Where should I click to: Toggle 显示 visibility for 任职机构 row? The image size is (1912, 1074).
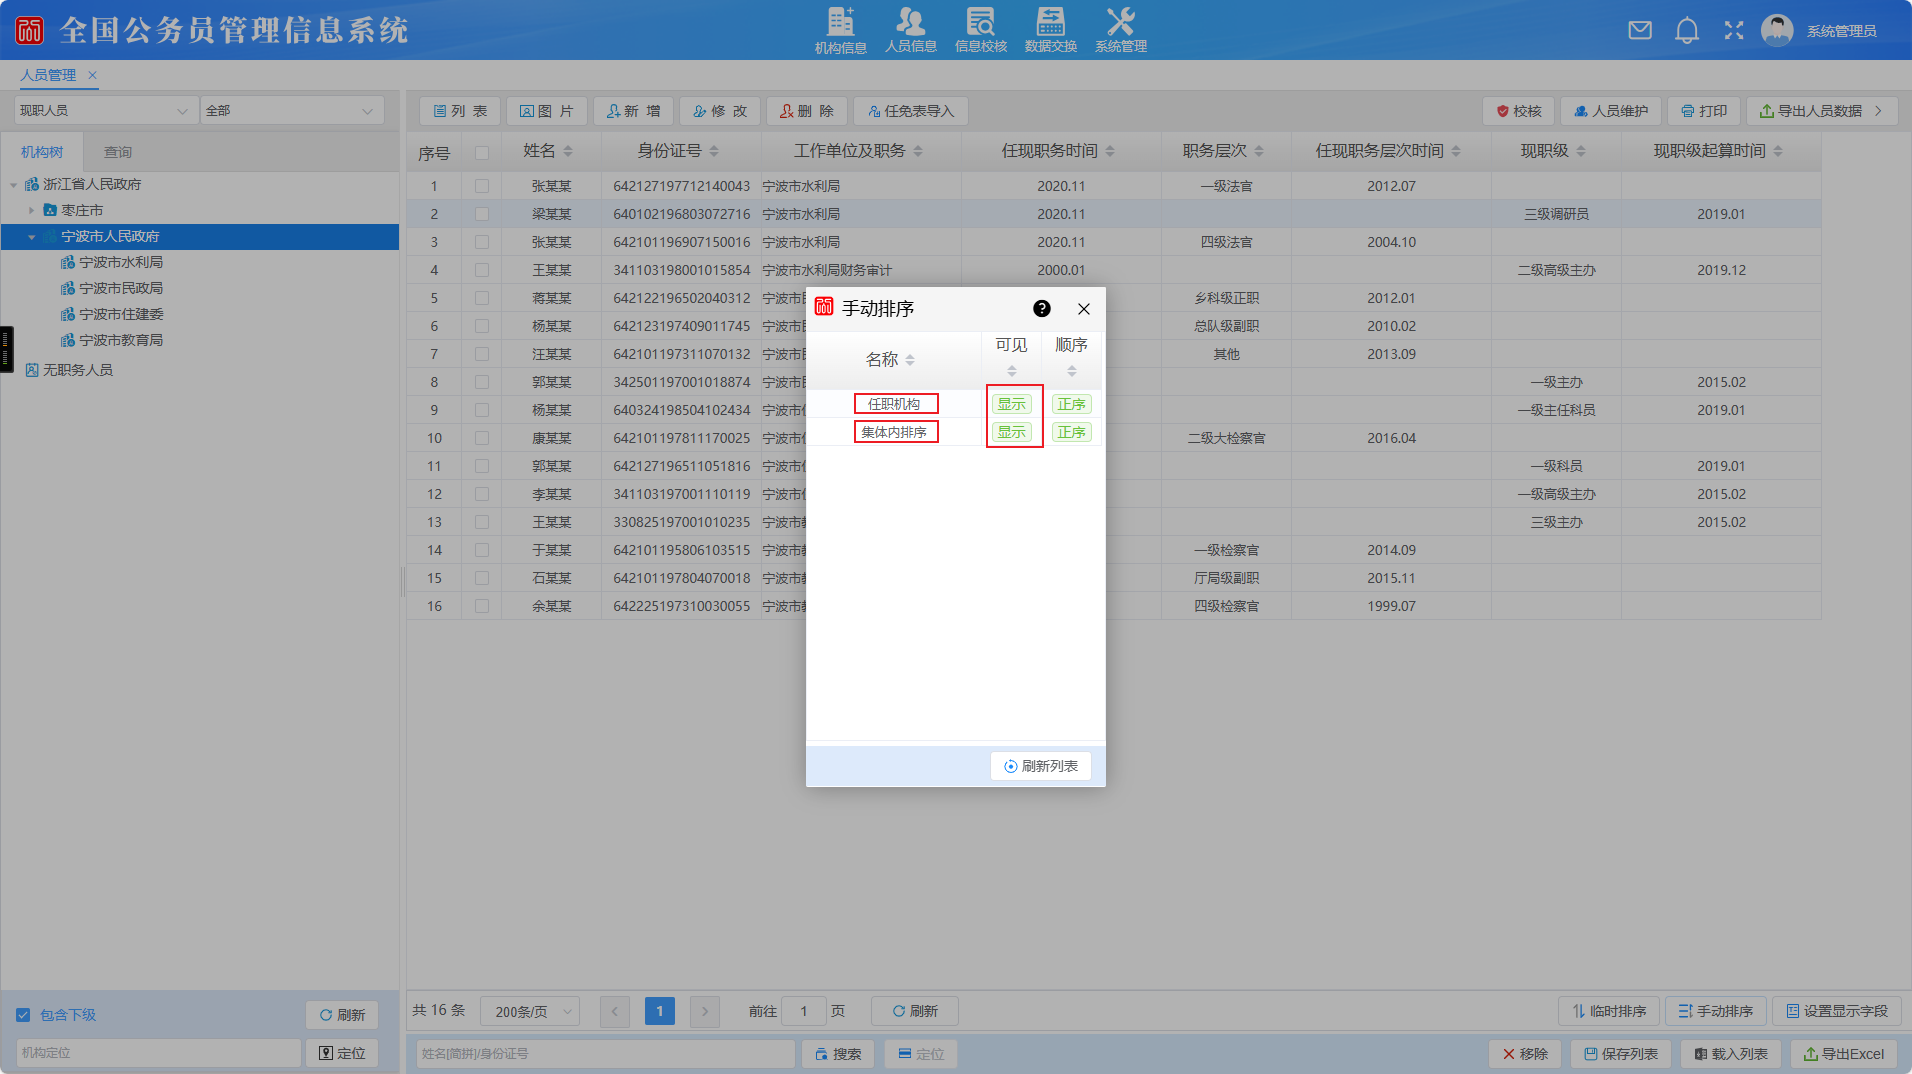point(1011,404)
